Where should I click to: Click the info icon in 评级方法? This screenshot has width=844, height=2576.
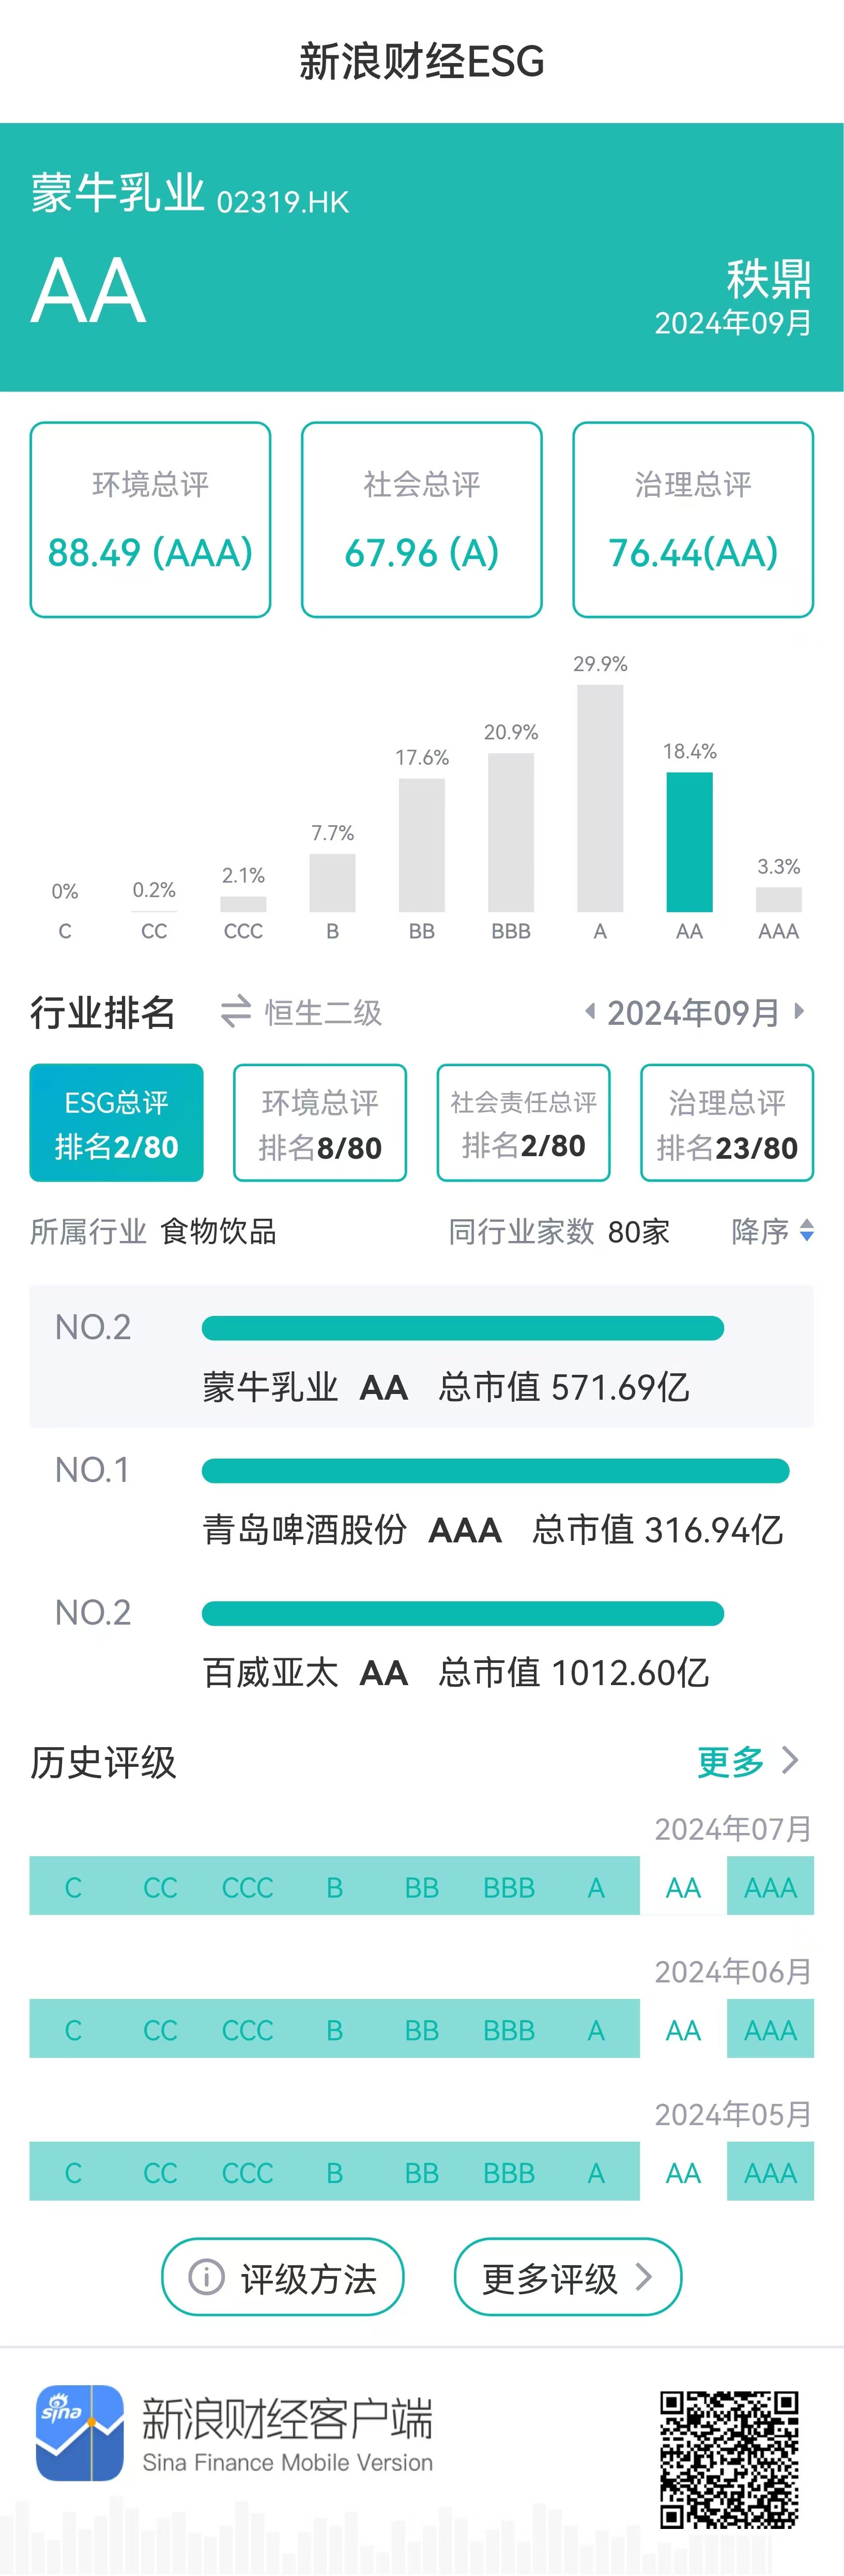point(207,2277)
